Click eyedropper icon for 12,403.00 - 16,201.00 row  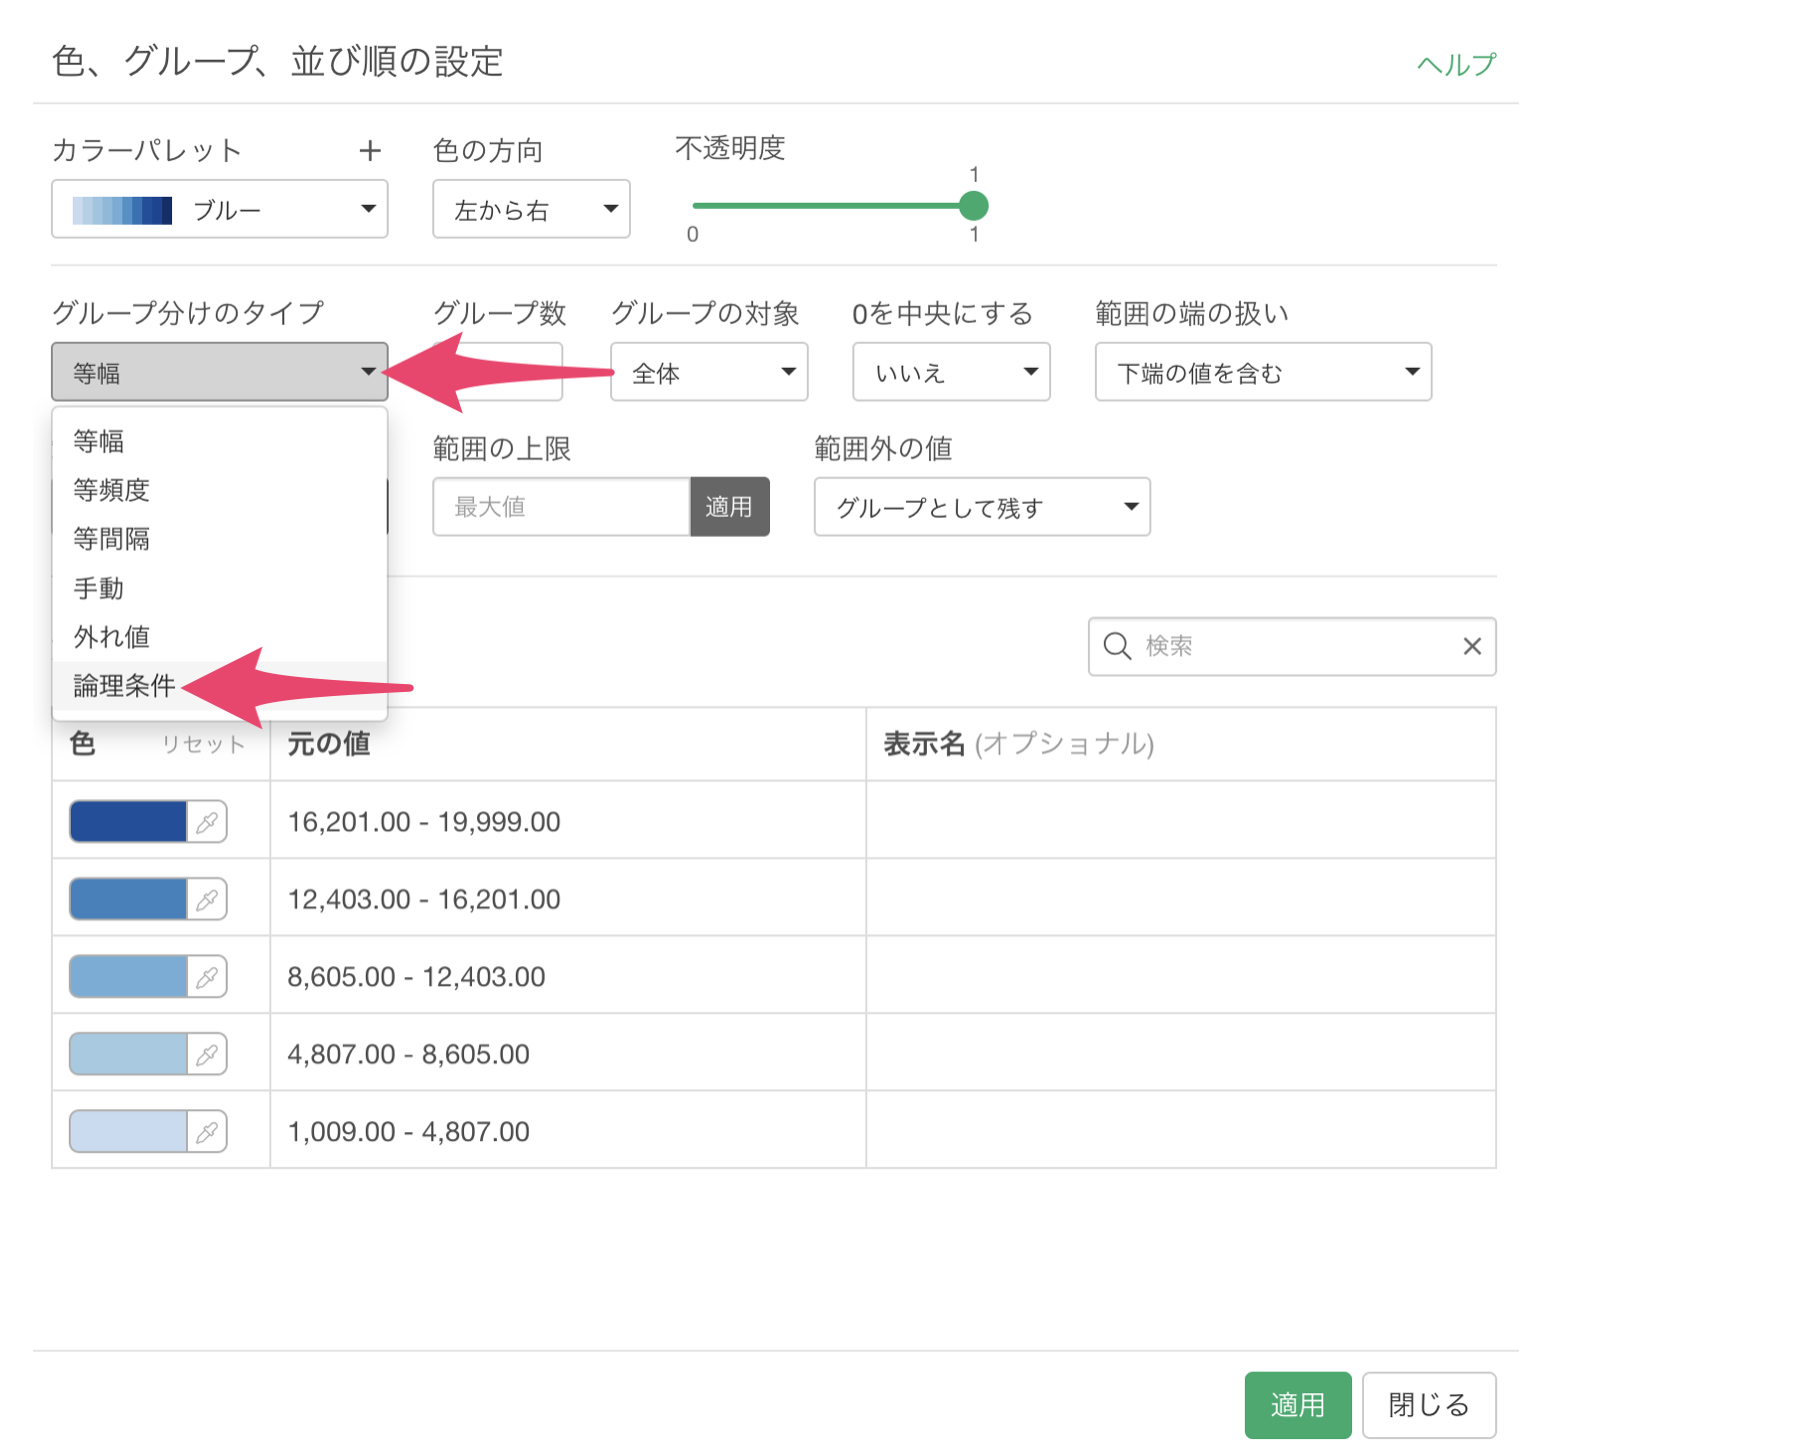pos(207,899)
